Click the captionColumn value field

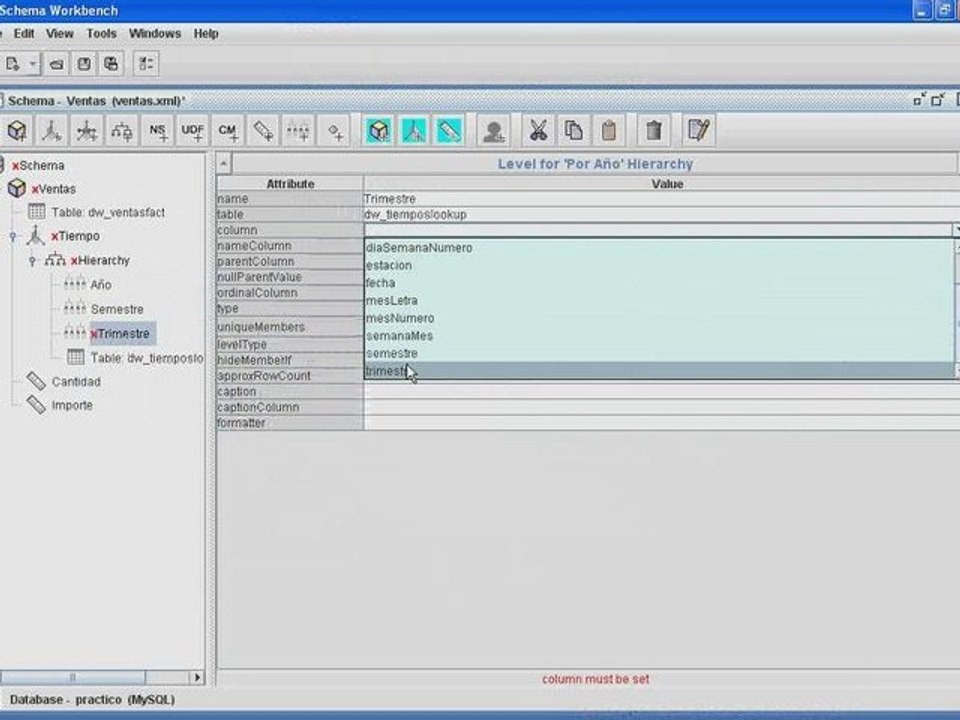click(x=662, y=408)
